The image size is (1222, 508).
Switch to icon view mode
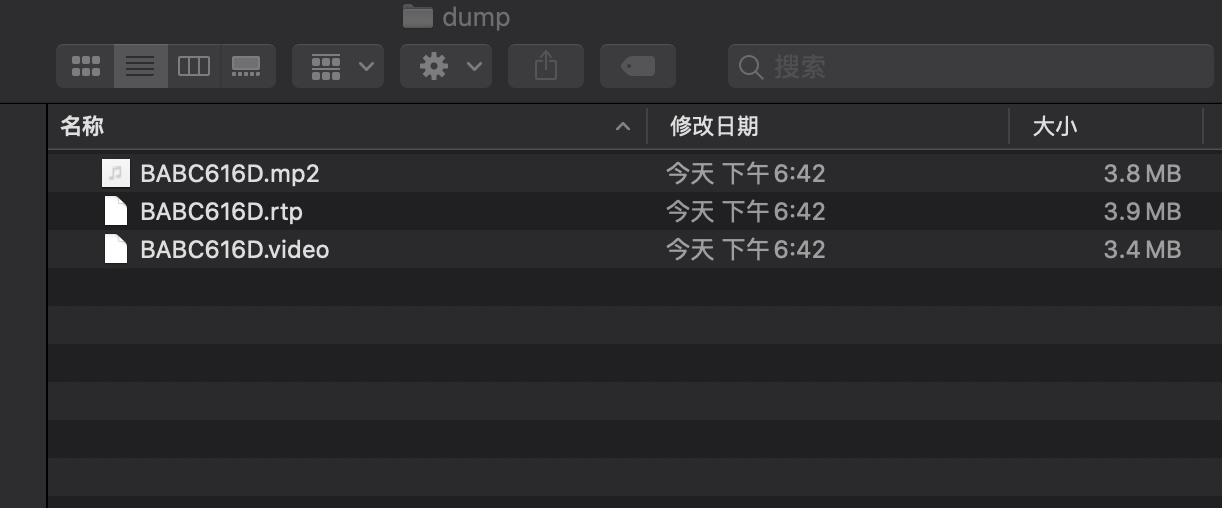[86, 66]
